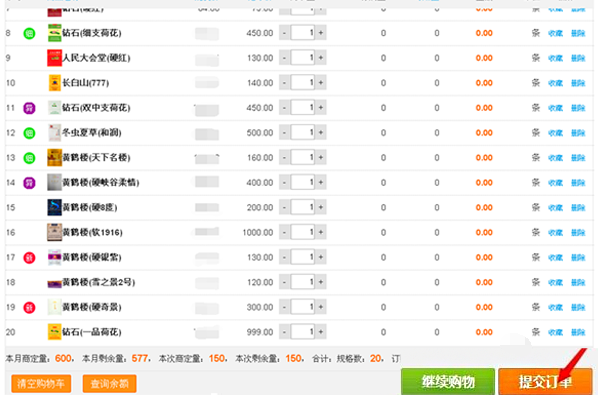Click the green badge icon on row 8
The image size is (598, 395).
coord(29,33)
